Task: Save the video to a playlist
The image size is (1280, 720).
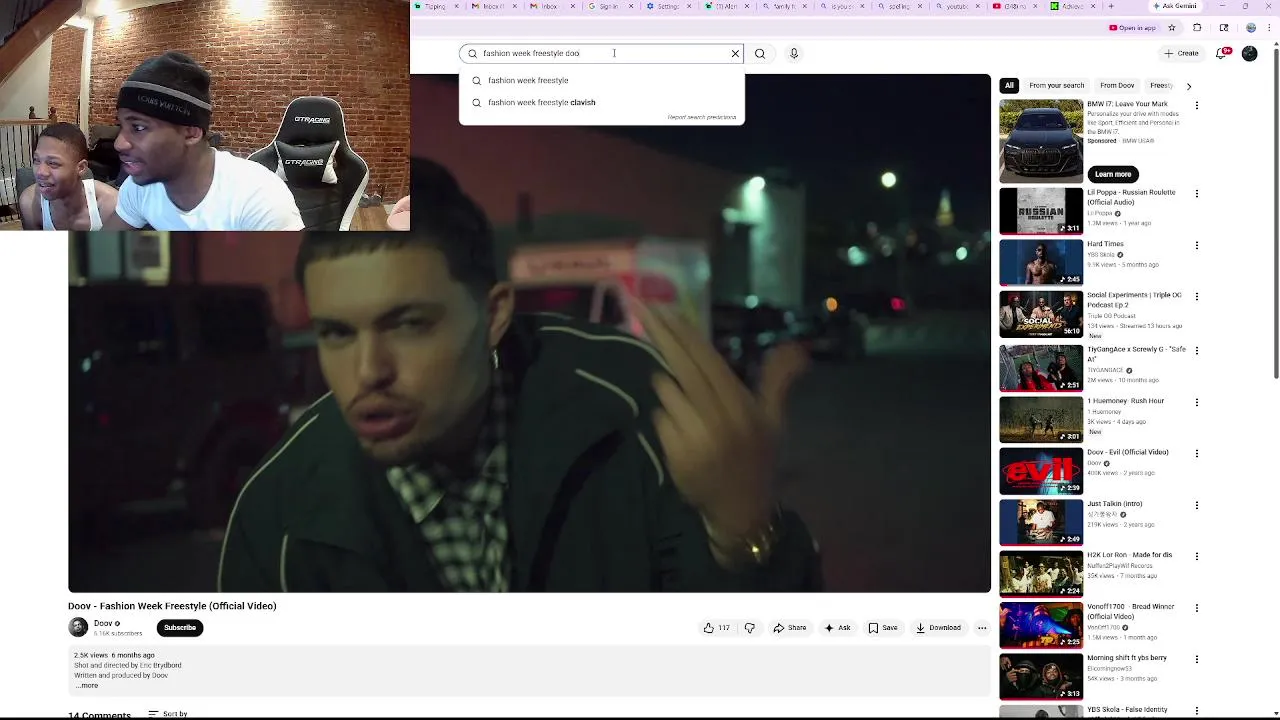Action: [883, 628]
